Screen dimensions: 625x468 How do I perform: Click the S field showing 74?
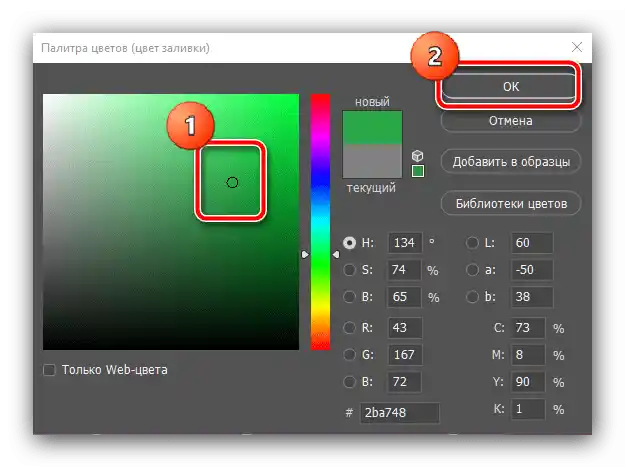point(404,270)
